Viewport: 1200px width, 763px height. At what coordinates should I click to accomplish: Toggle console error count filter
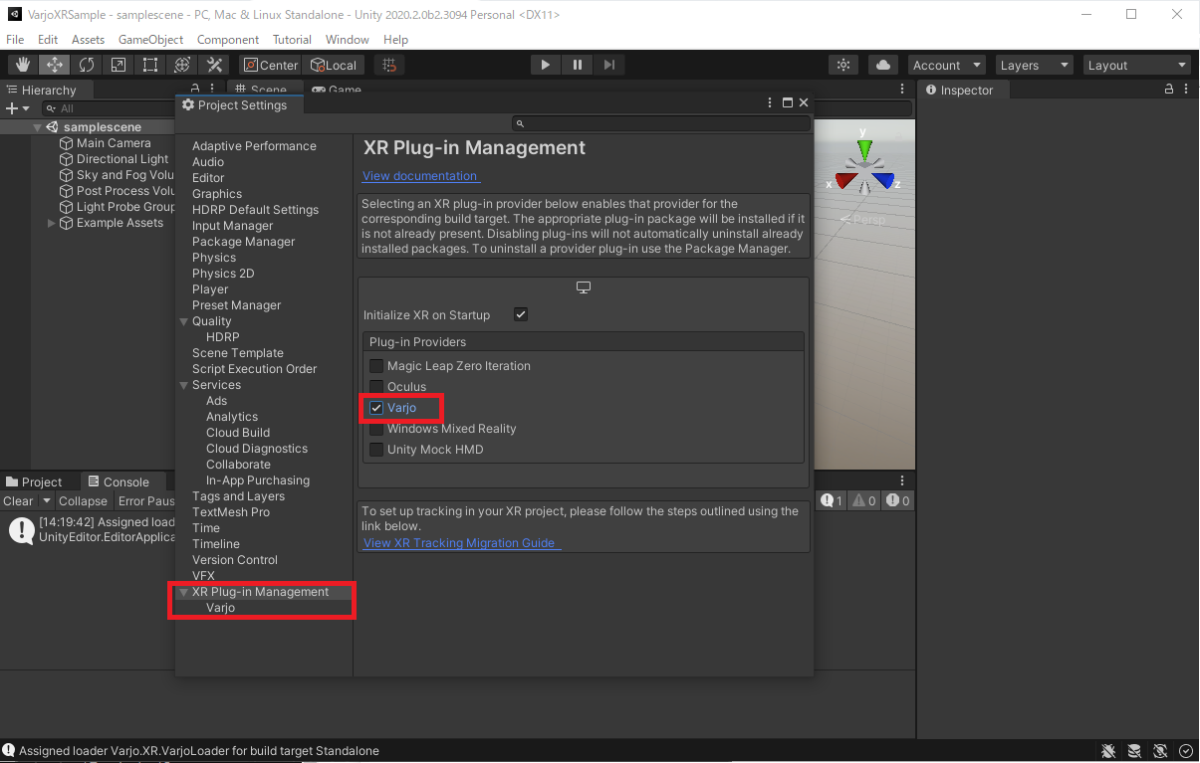pyautogui.click(x=897, y=500)
